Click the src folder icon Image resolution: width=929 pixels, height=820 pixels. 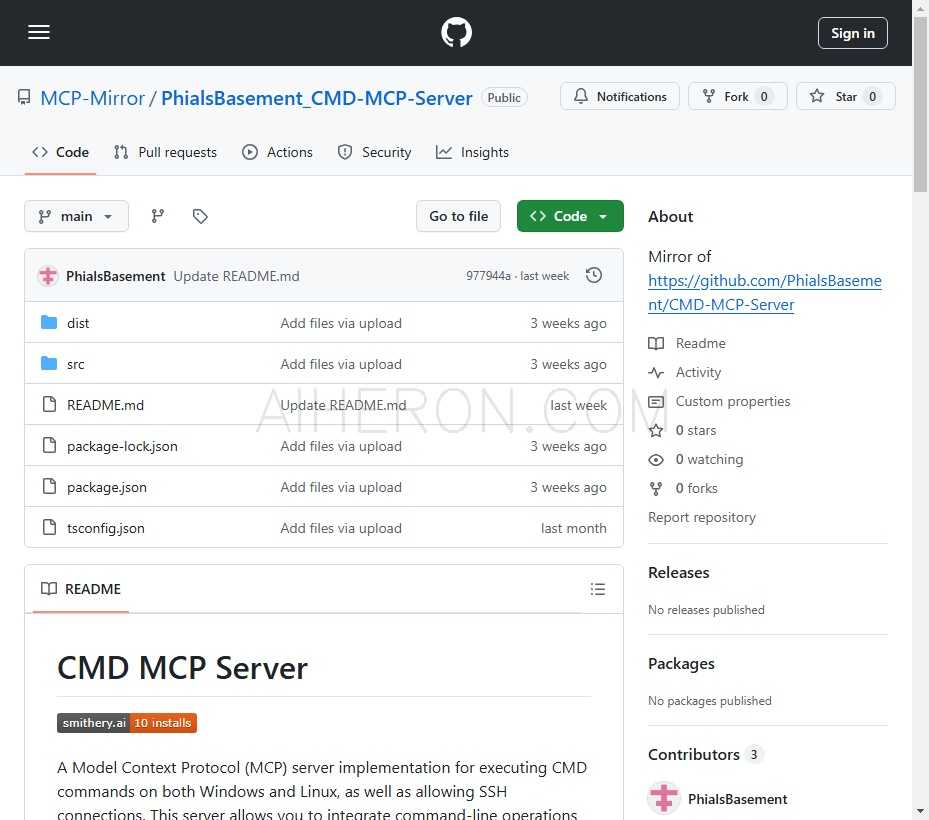(x=49, y=363)
